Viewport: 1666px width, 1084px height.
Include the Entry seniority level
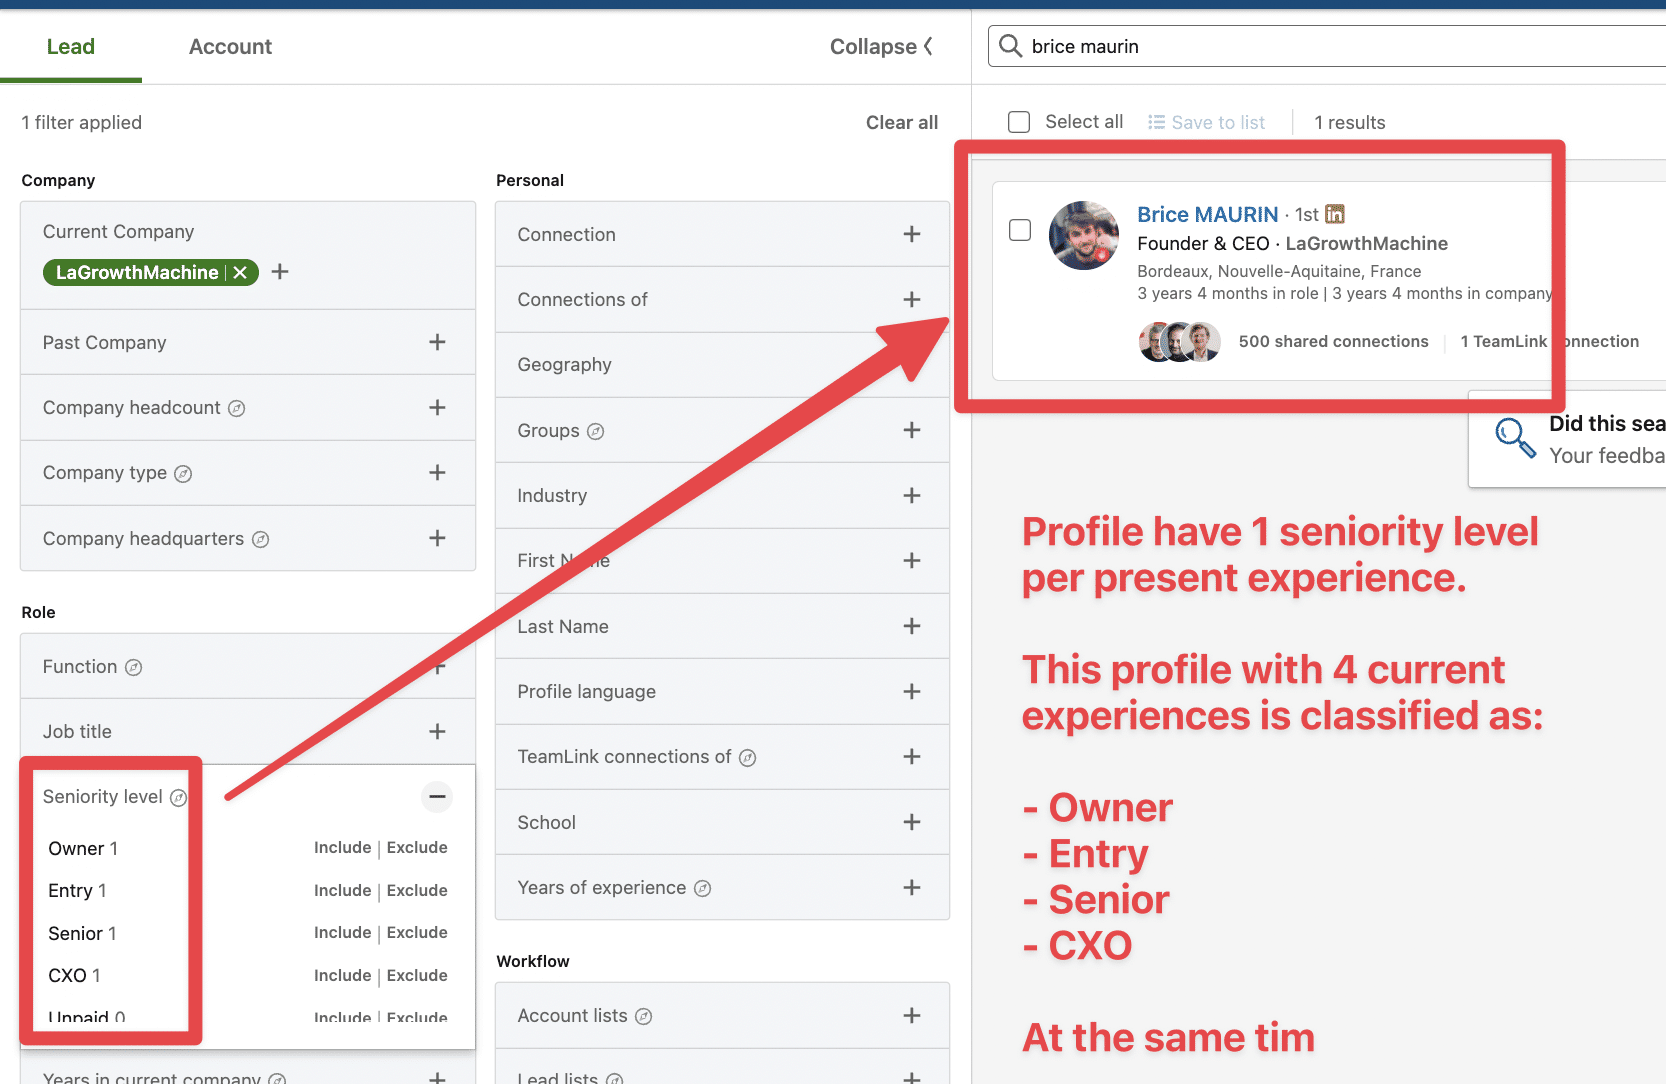342,890
